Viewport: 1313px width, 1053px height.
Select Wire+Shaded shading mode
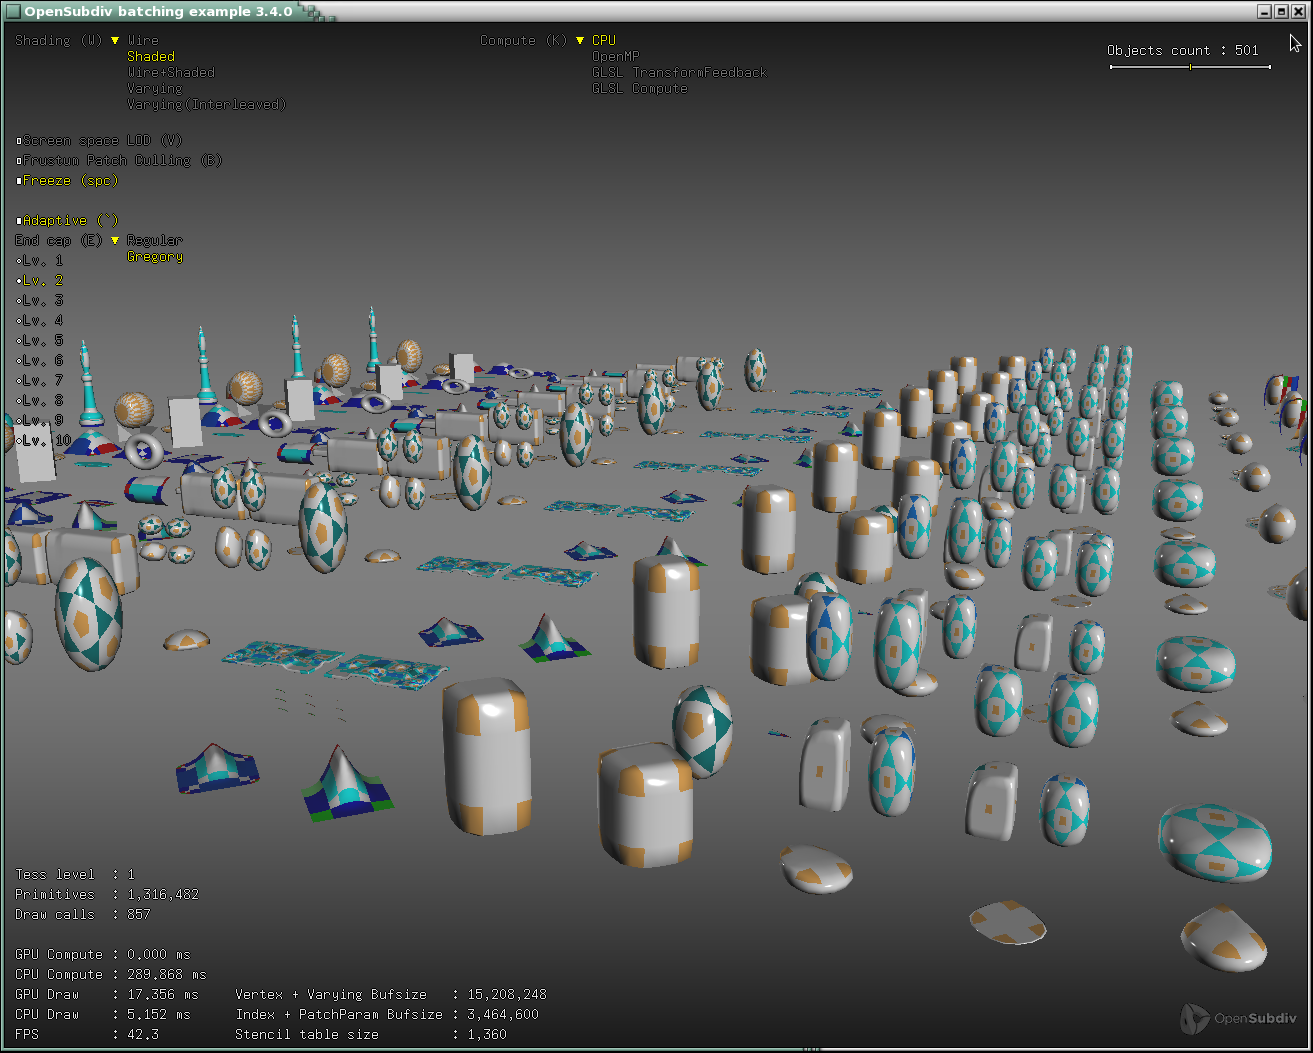[170, 73]
